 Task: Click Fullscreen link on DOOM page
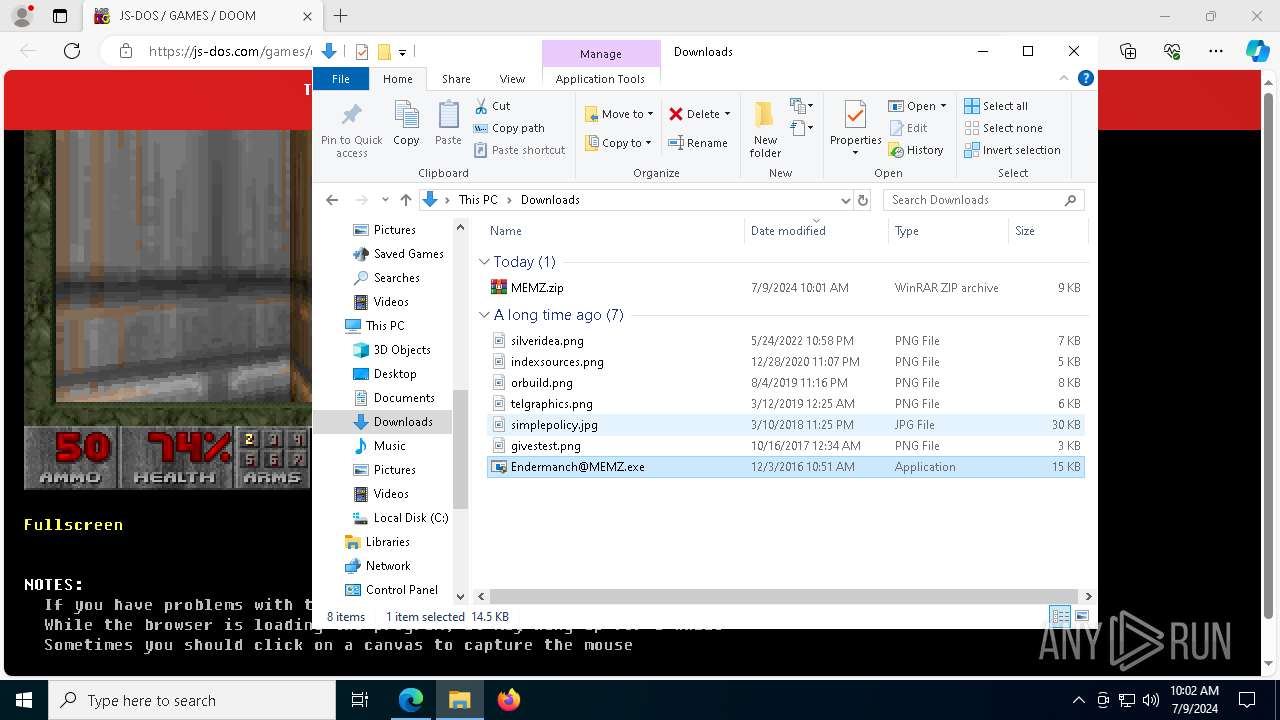point(74,524)
